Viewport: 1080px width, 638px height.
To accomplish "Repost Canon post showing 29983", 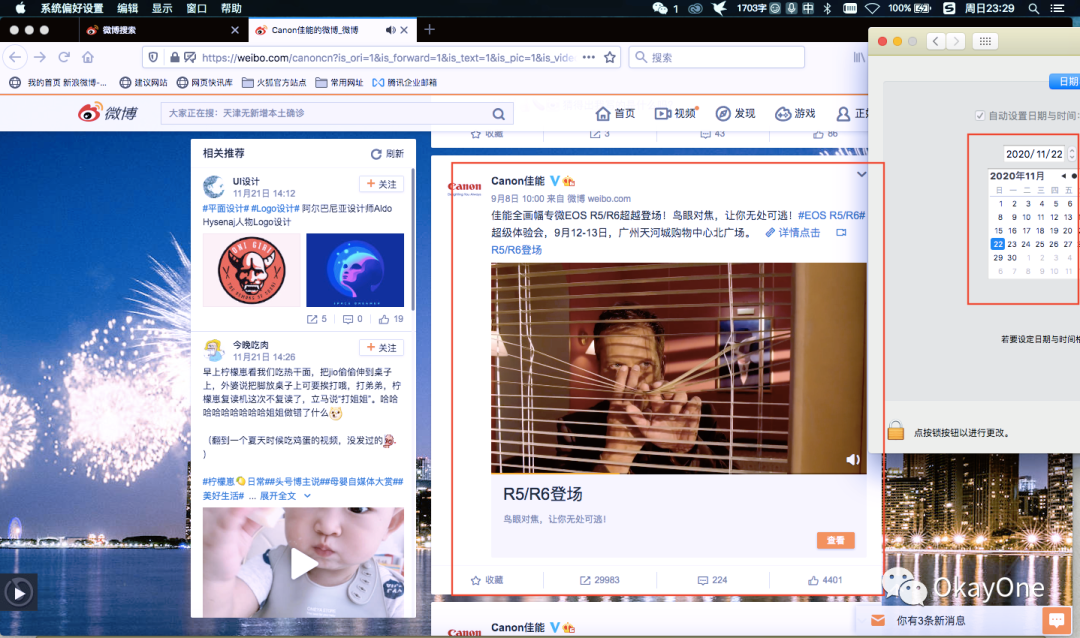I will click(599, 580).
